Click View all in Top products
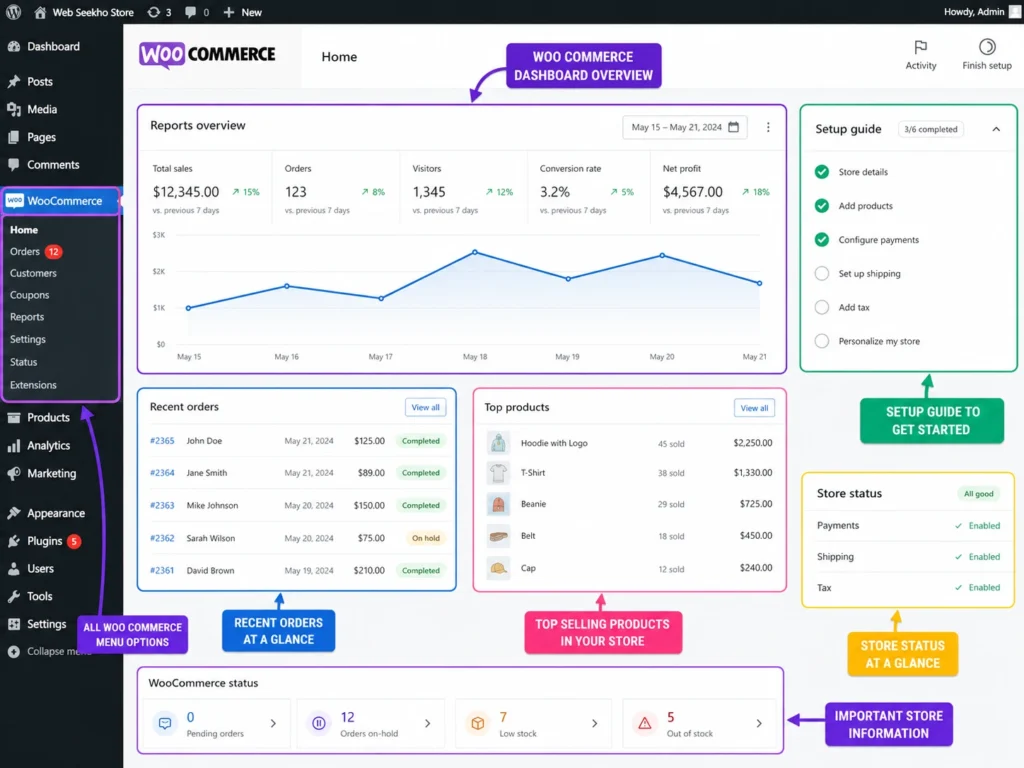 [754, 408]
